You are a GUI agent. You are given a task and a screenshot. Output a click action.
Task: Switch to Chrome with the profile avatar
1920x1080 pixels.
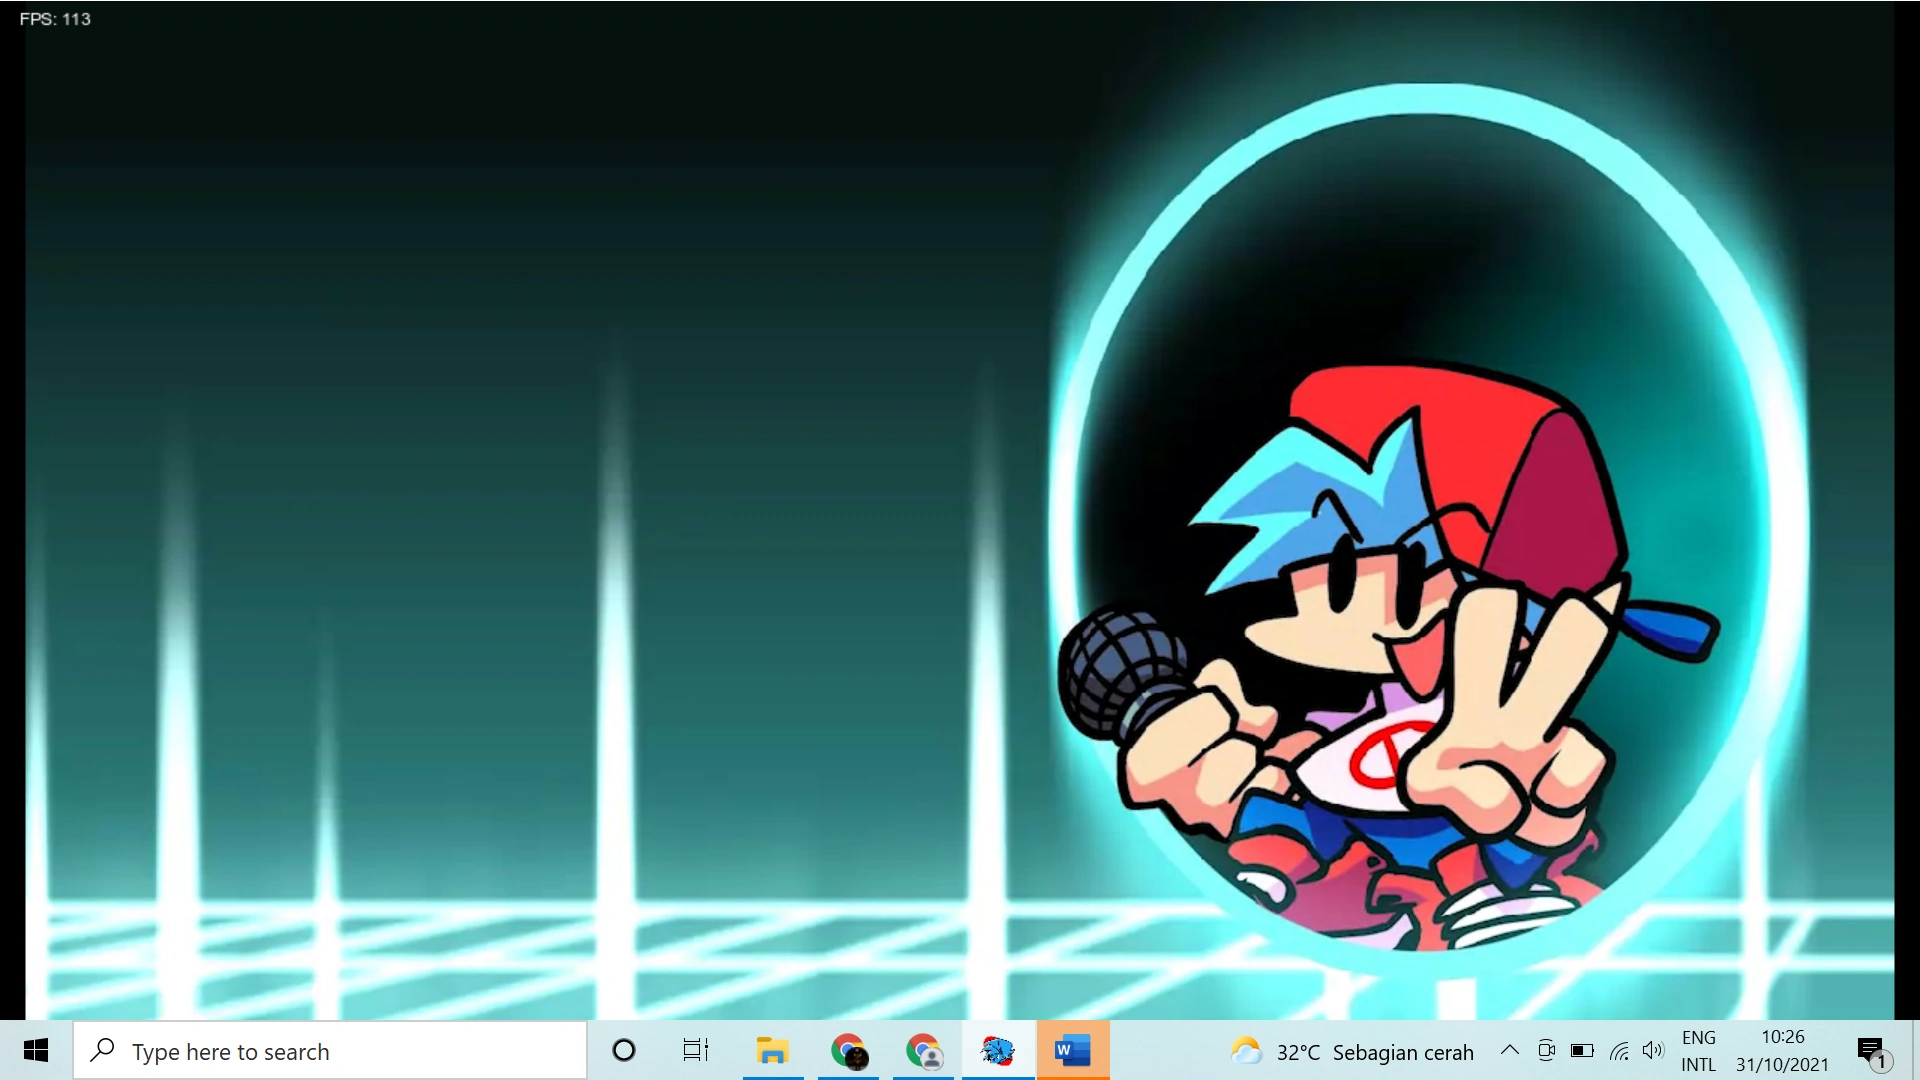[x=924, y=1051]
